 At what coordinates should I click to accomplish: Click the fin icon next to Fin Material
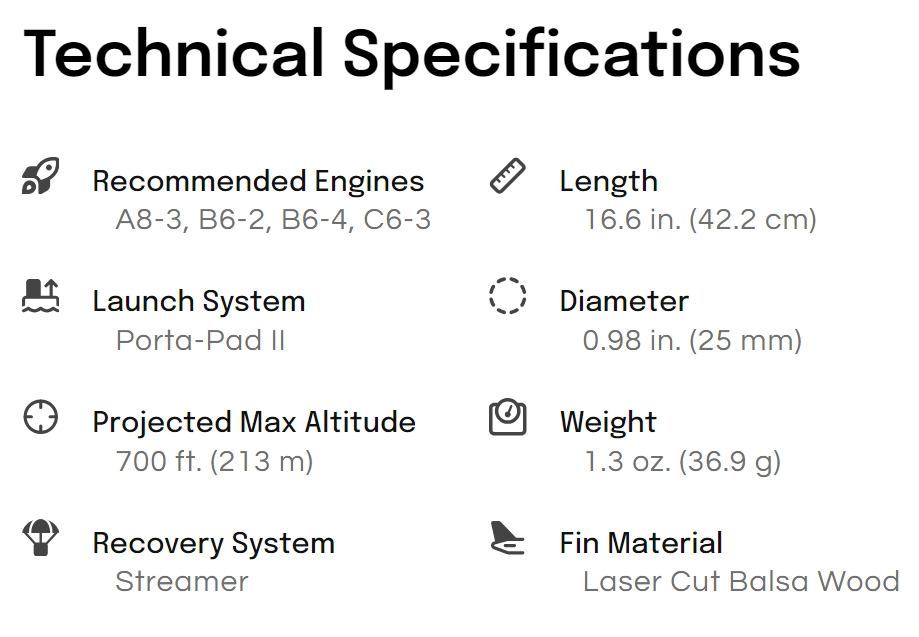(x=508, y=537)
